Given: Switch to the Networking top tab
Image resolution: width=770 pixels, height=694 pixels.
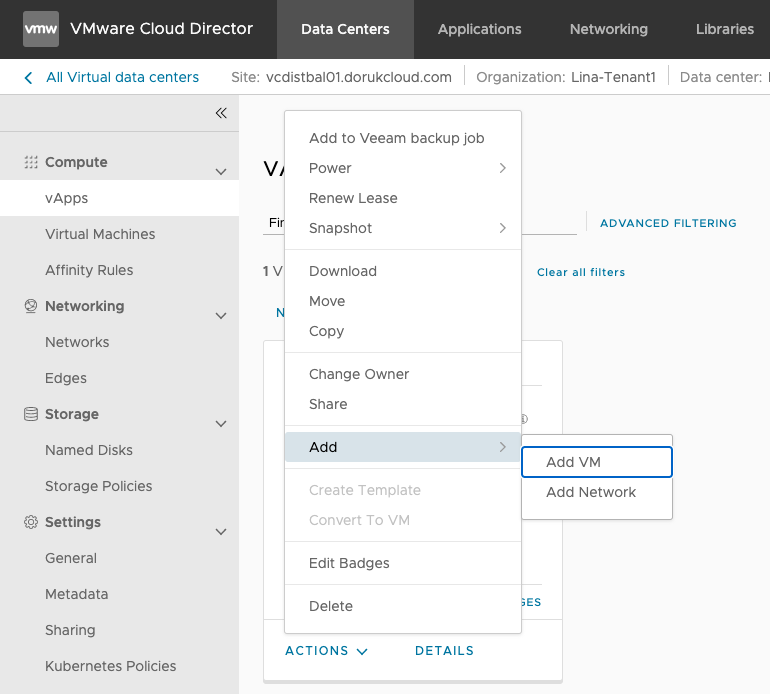Looking at the screenshot, I should tap(608, 29).
